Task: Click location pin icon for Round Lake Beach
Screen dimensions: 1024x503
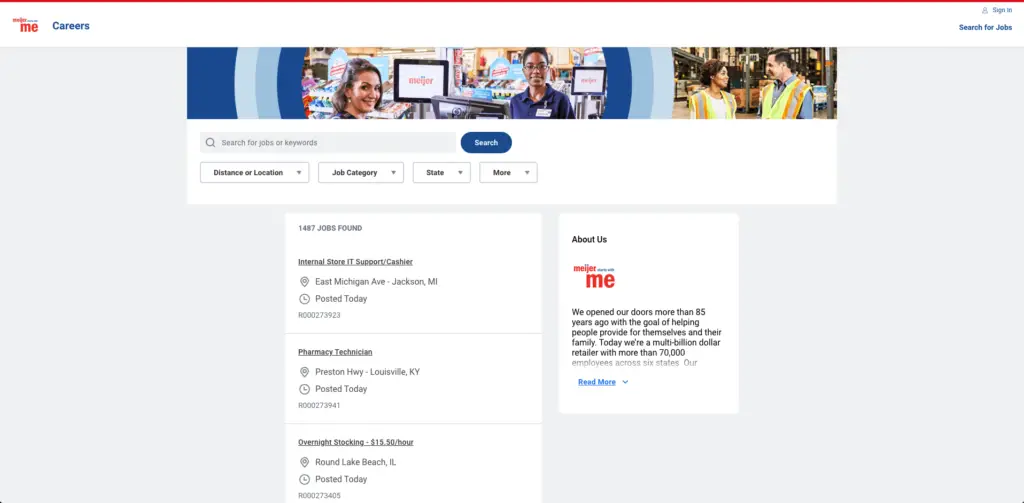Action: [304, 462]
